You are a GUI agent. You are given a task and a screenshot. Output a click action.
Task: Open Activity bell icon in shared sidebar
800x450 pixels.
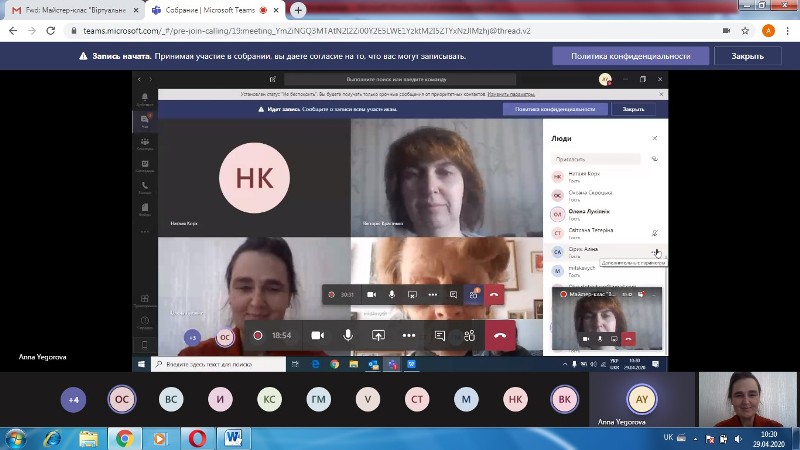click(x=145, y=98)
